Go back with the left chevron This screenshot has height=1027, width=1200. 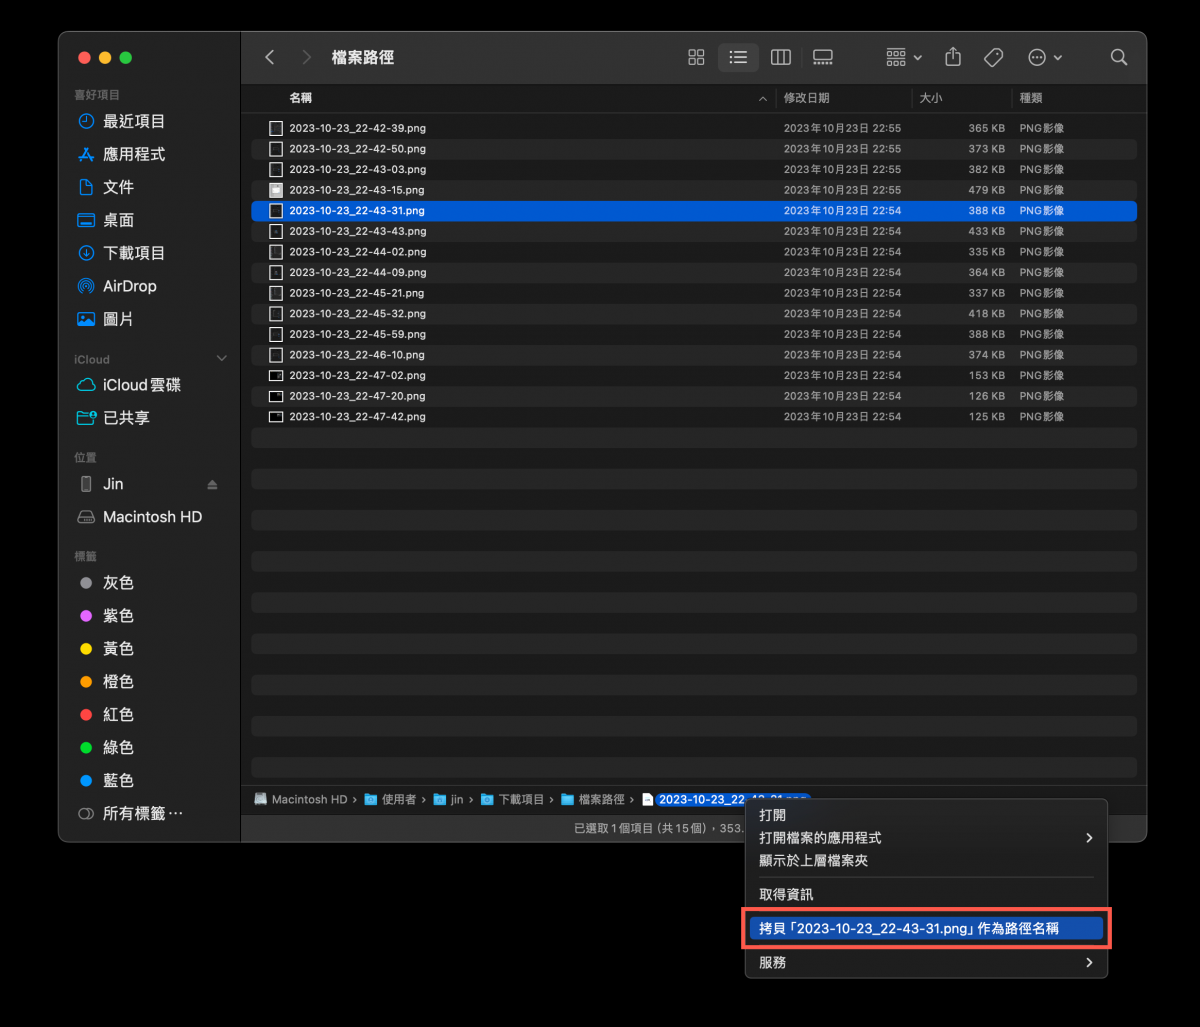pyautogui.click(x=269, y=57)
